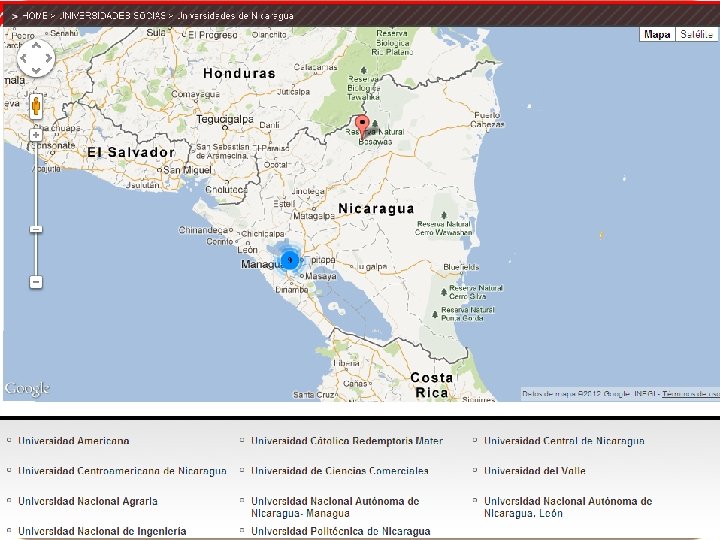This screenshot has height=540, width=720.
Task: Click the Juticalpa city label
Action: click(293, 92)
